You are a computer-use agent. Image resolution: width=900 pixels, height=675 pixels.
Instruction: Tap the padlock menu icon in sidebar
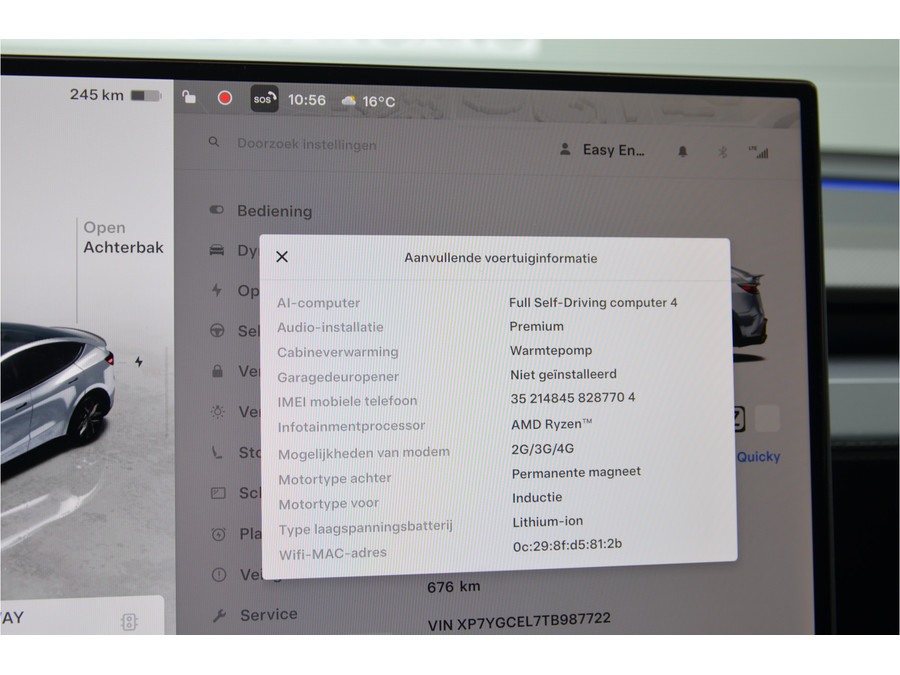218,371
